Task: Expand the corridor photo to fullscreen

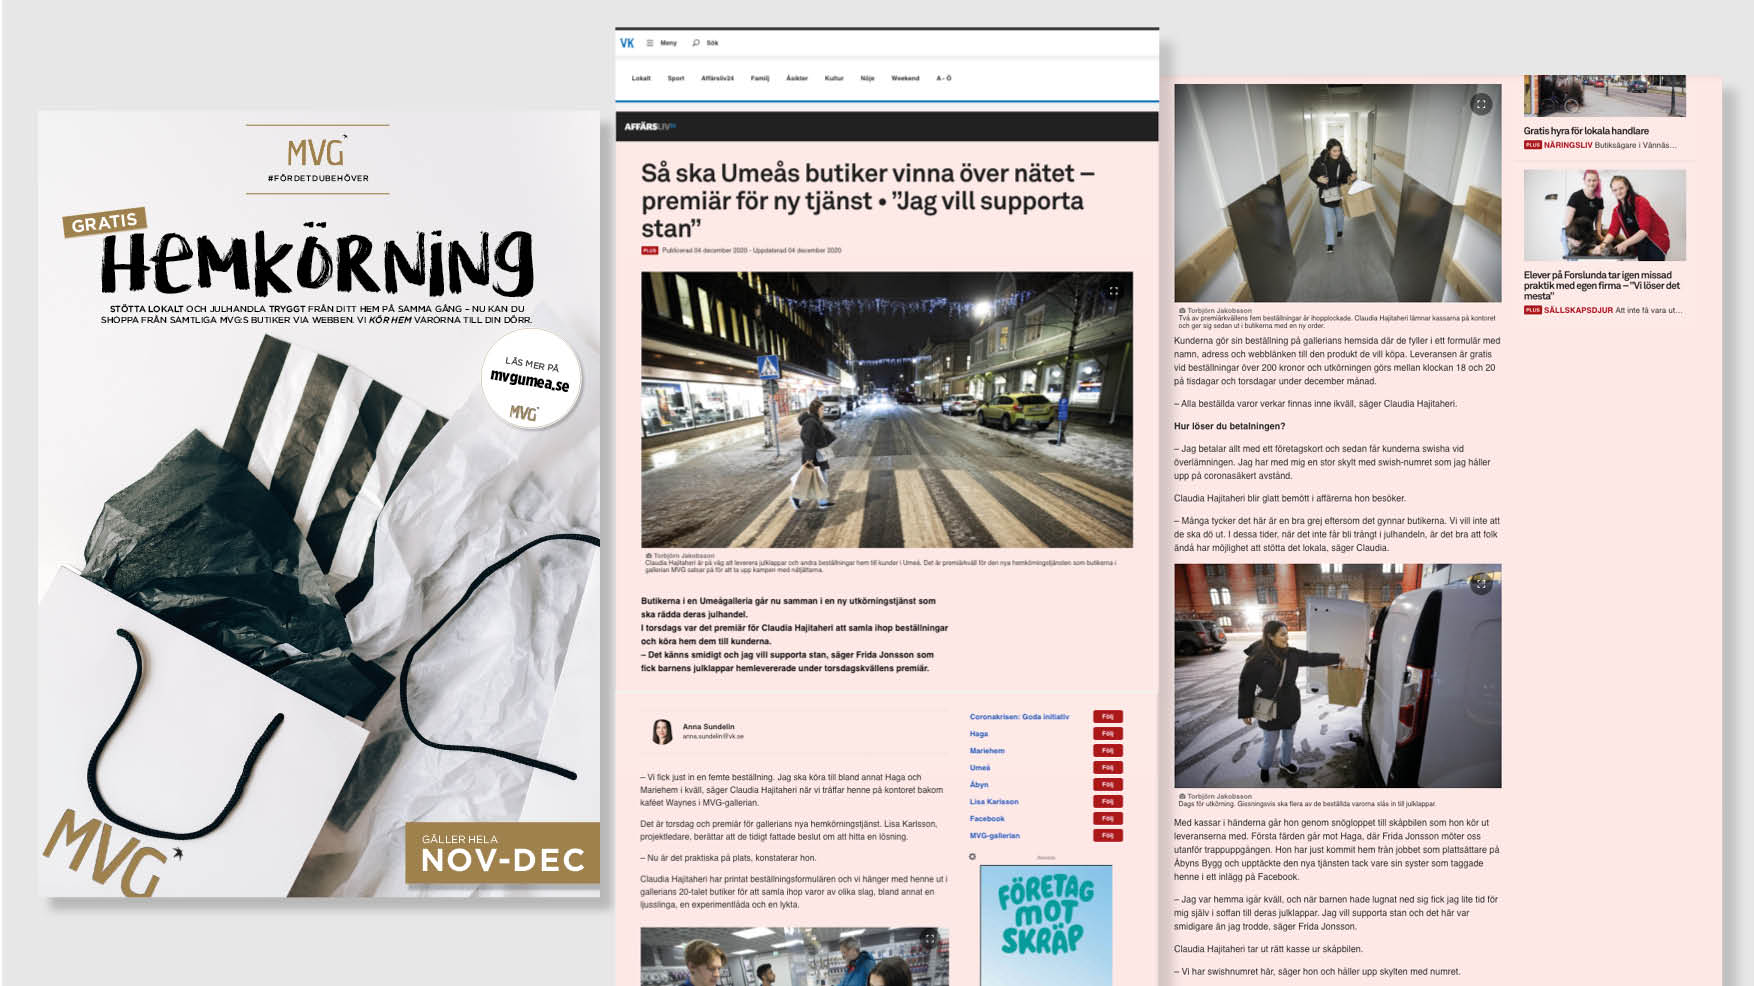Action: 1481,104
